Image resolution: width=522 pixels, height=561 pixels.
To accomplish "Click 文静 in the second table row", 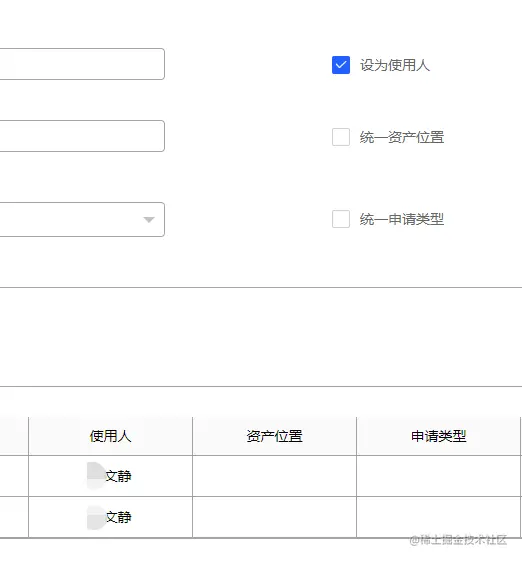I will 118,517.
